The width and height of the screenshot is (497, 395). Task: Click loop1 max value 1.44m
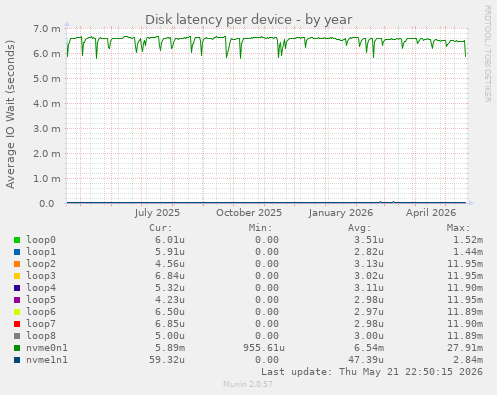click(x=468, y=252)
